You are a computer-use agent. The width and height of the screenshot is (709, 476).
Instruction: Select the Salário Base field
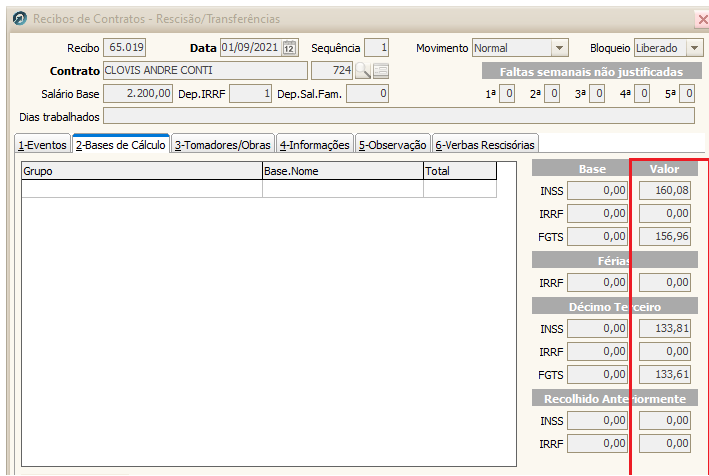(x=138, y=94)
